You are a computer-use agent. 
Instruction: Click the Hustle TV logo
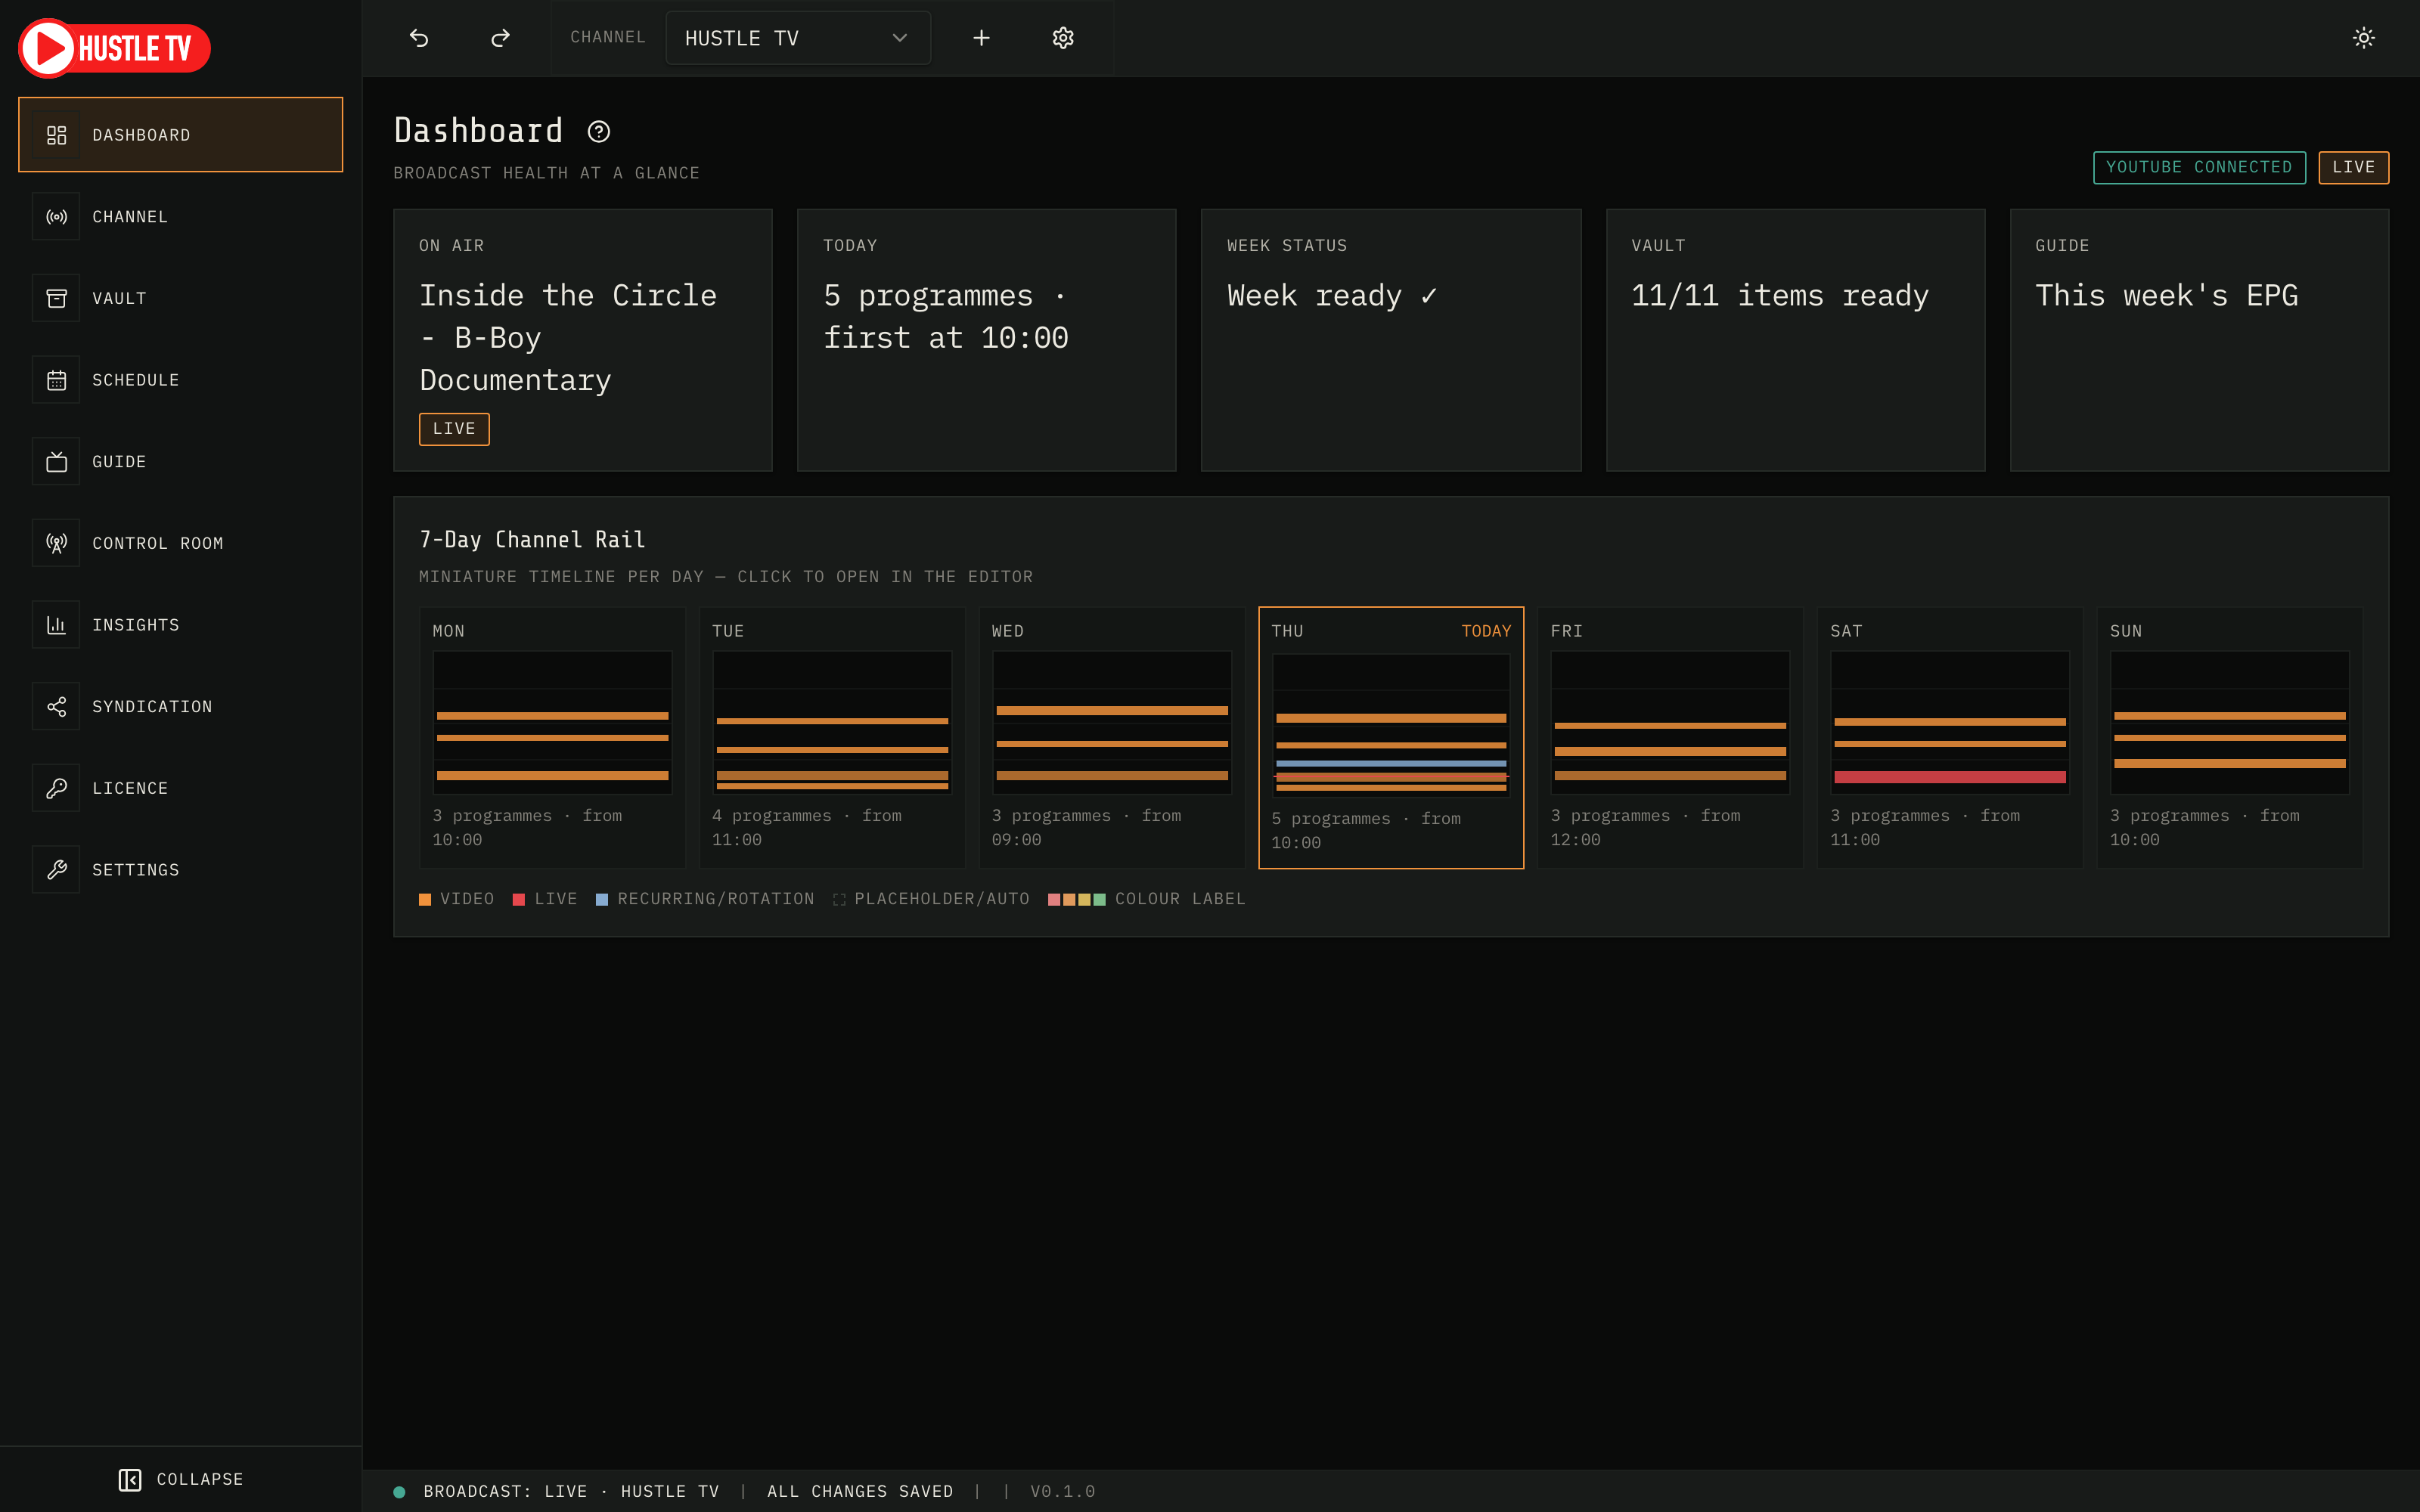point(115,48)
